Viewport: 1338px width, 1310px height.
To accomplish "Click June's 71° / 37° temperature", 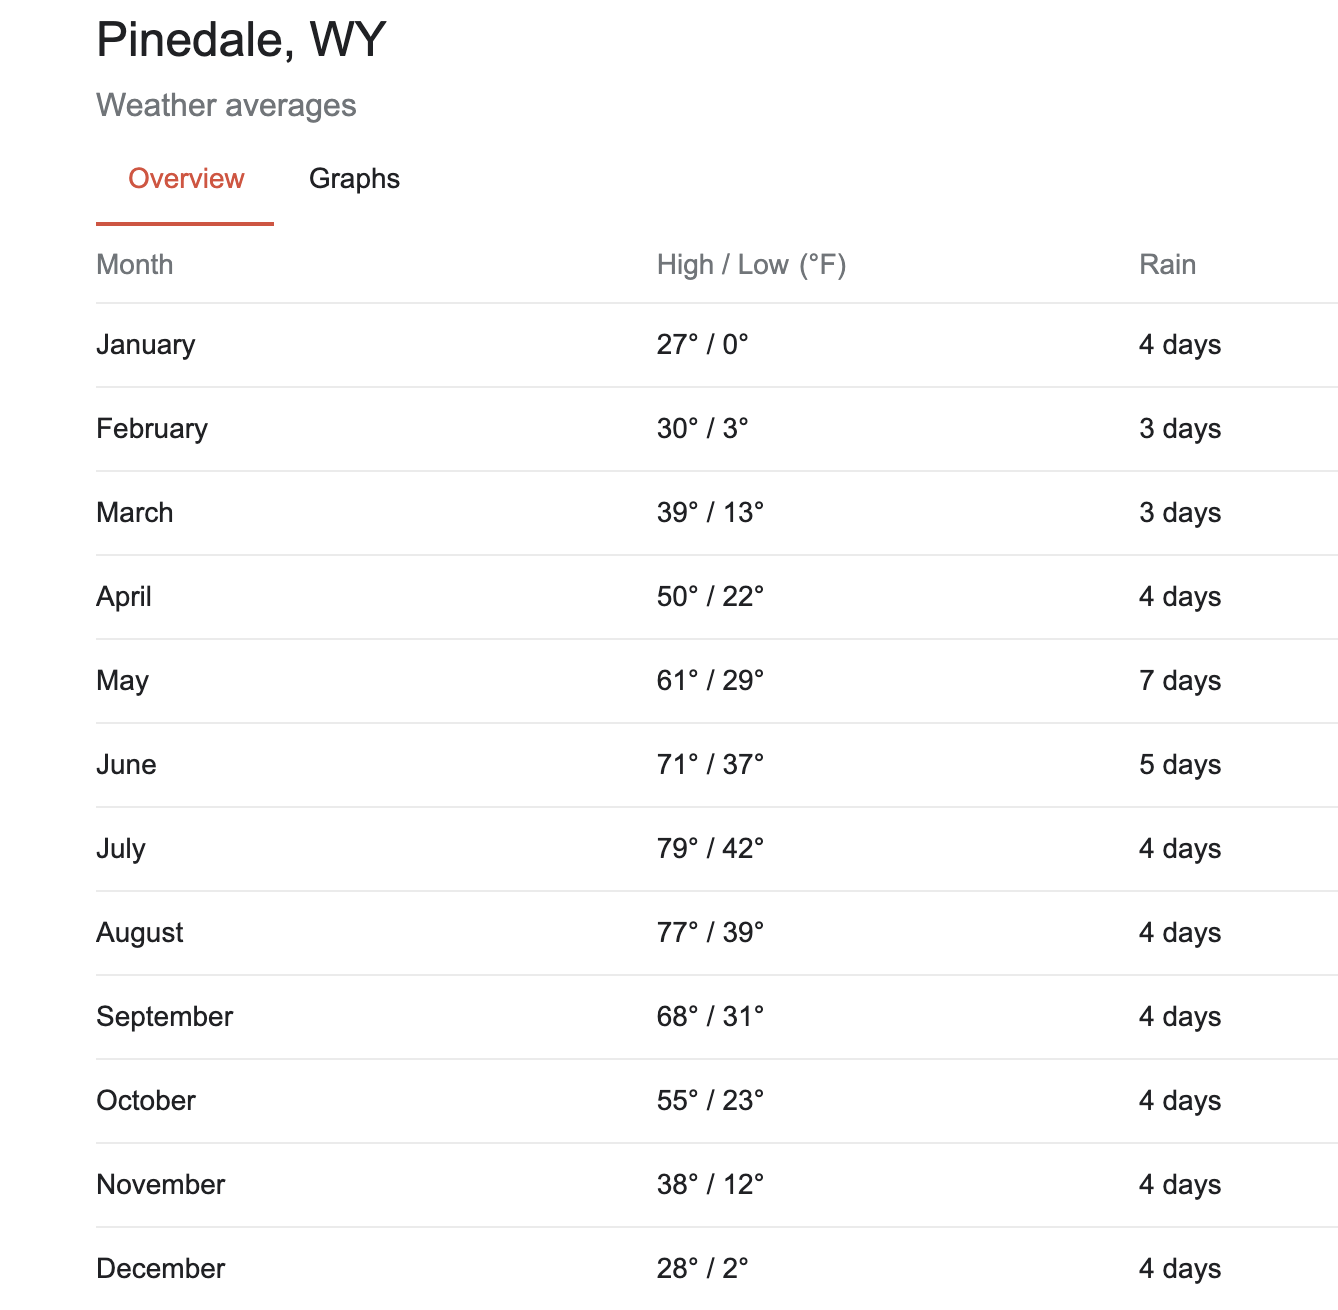I will tap(710, 765).
